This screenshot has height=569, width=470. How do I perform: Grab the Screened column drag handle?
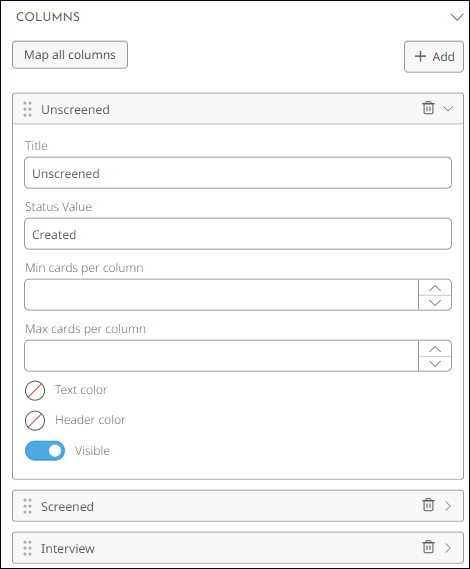pyautogui.click(x=28, y=506)
